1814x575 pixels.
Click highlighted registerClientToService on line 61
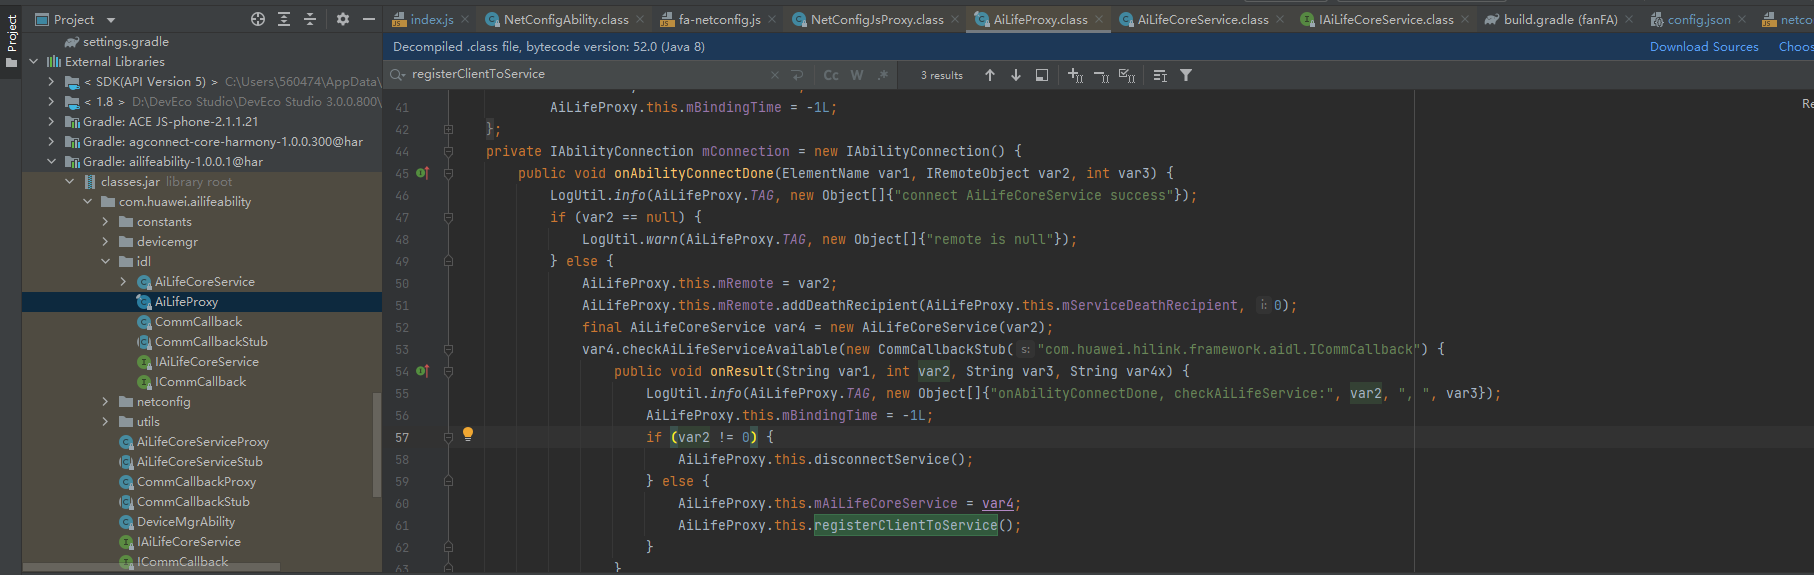(905, 525)
